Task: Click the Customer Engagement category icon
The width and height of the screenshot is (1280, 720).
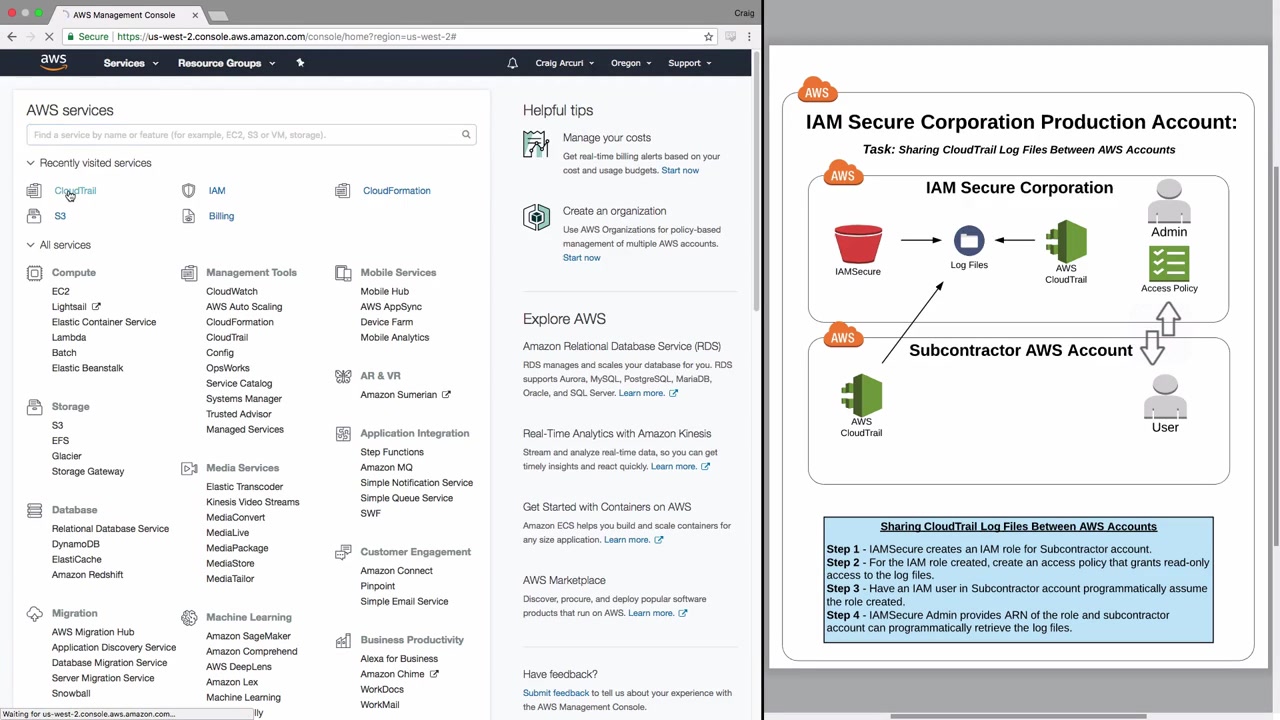Action: [343, 552]
